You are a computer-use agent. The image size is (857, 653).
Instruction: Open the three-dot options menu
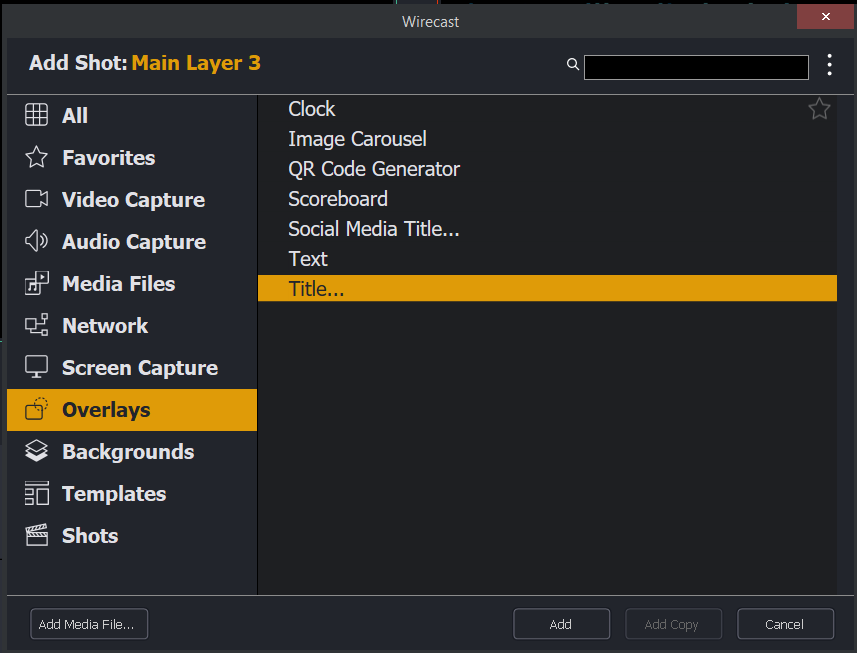pyautogui.click(x=830, y=64)
